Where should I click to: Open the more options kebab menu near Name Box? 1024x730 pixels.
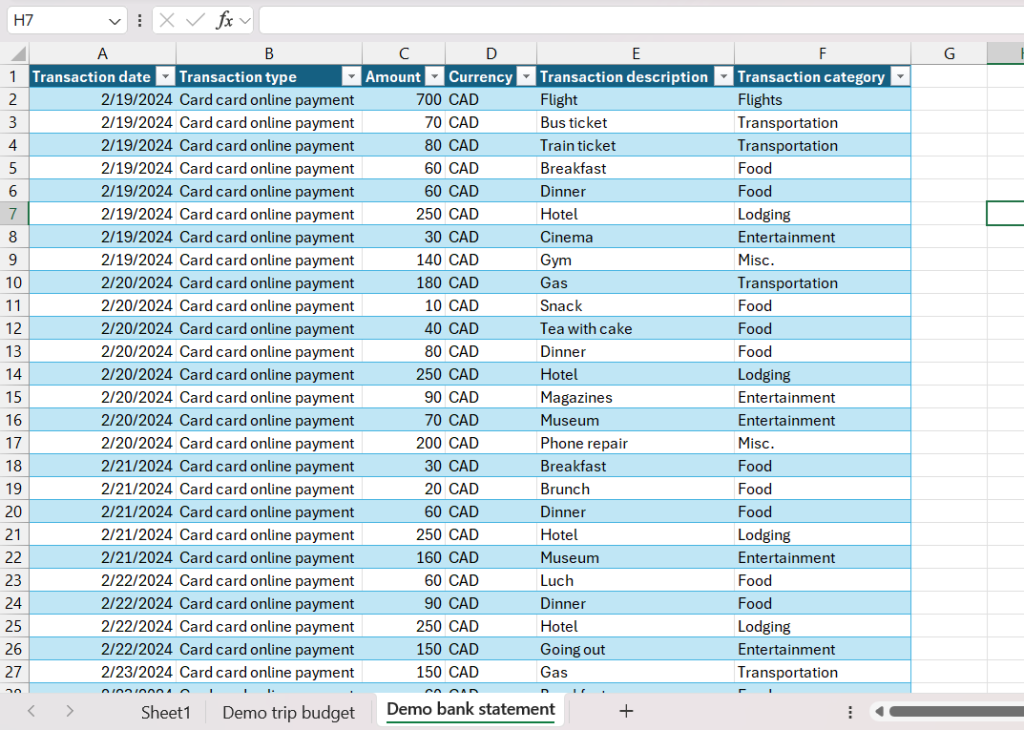[x=139, y=19]
